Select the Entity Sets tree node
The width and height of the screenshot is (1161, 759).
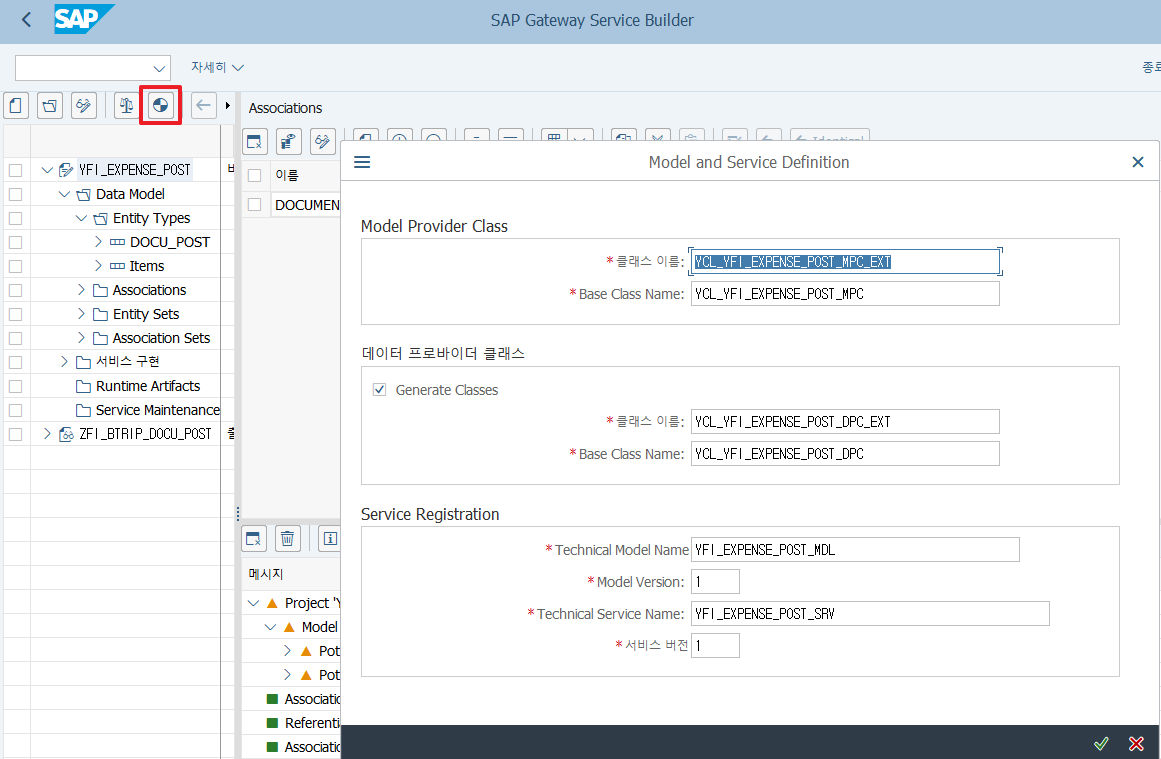146,314
